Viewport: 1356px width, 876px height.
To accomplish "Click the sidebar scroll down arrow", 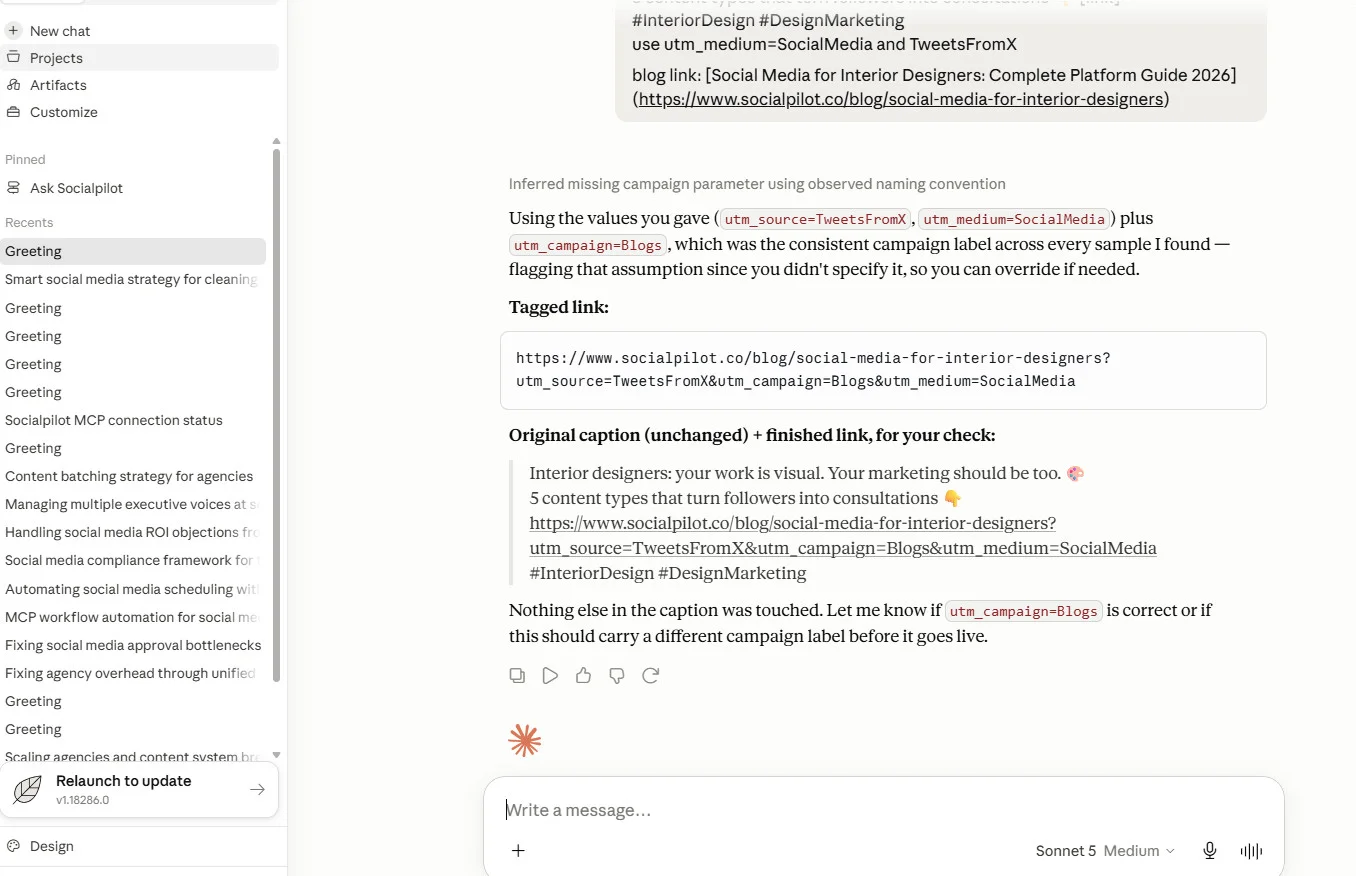I will point(277,755).
